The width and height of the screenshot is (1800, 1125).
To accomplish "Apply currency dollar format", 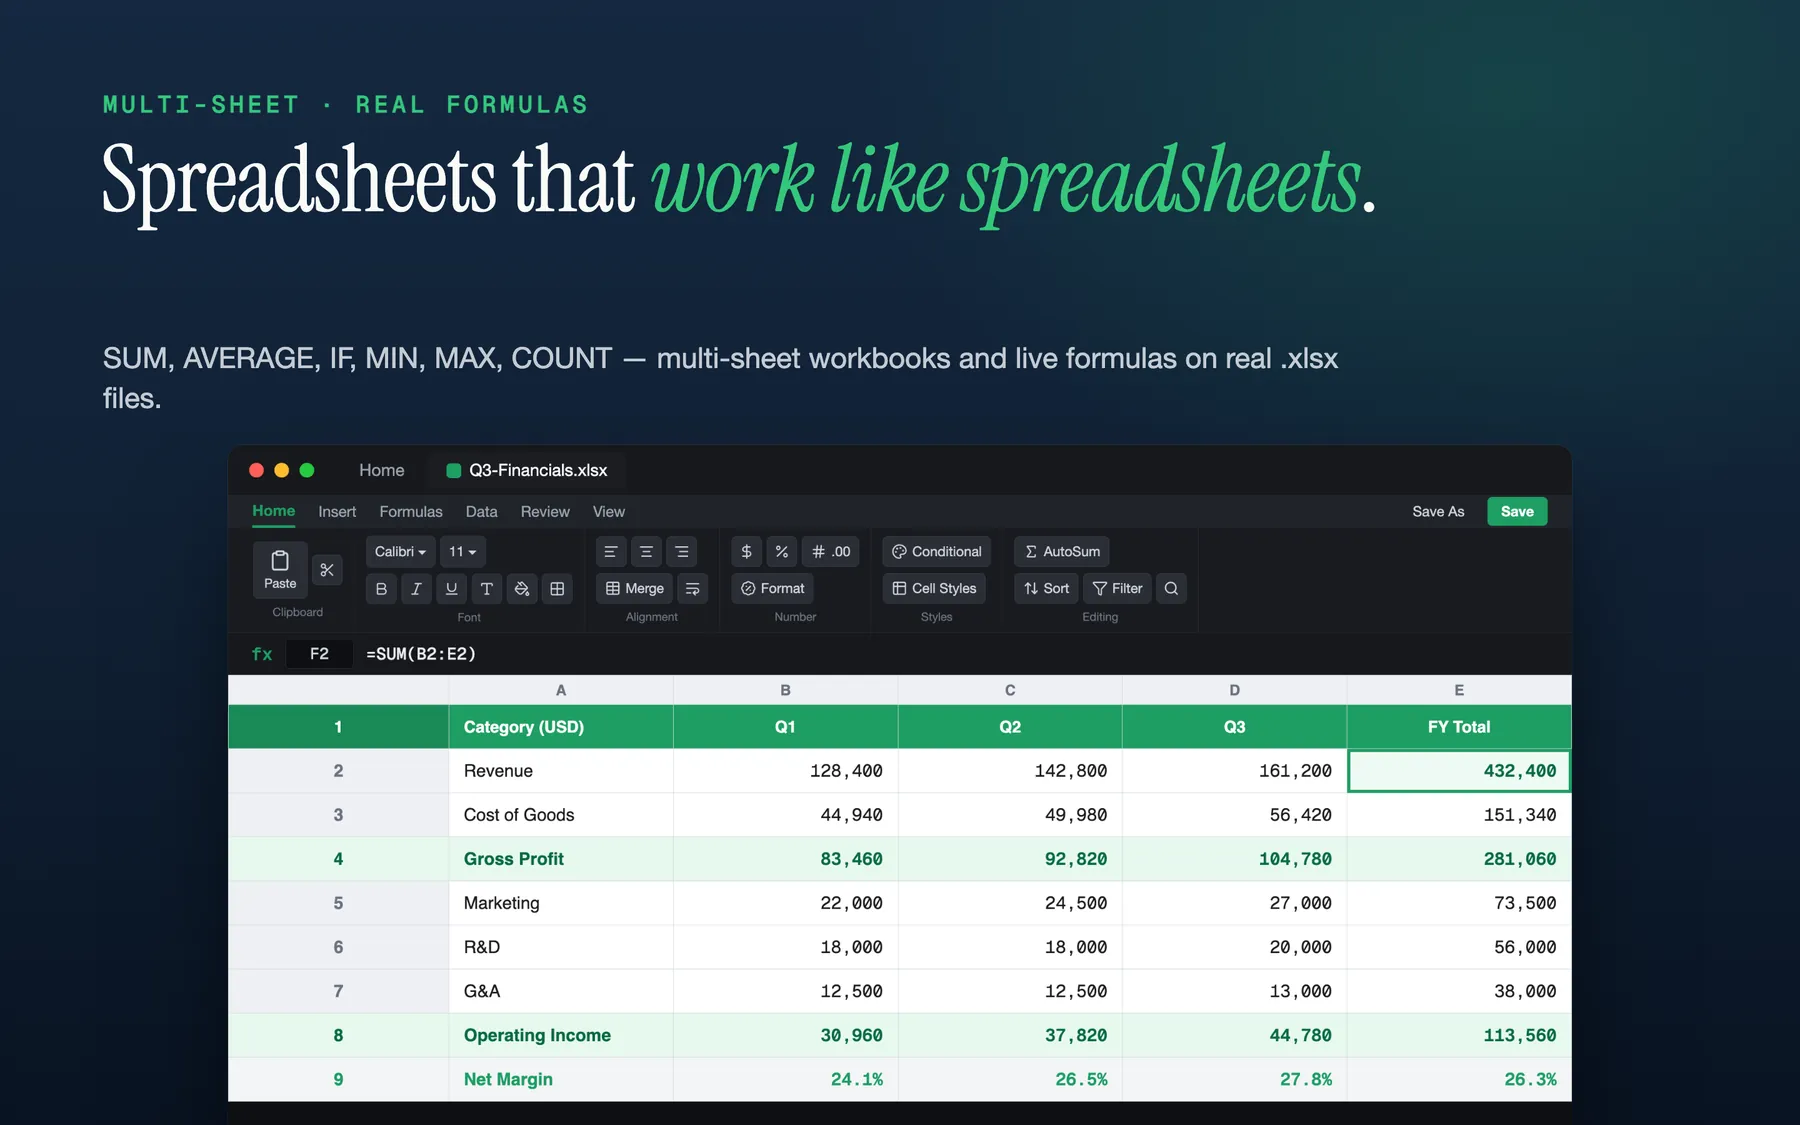I will 746,552.
